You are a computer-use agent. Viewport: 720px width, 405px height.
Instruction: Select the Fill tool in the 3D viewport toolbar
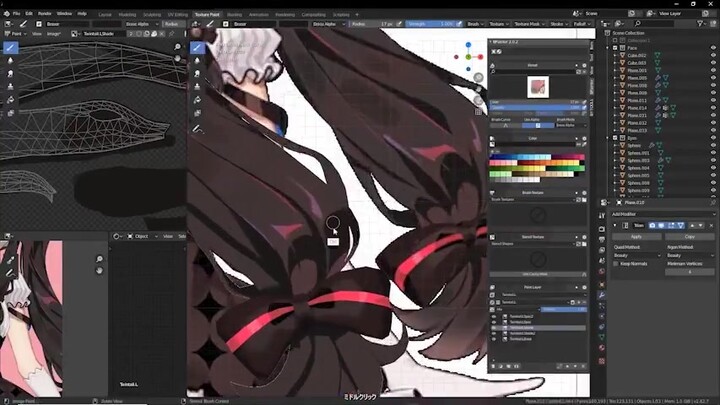pyautogui.click(x=197, y=100)
